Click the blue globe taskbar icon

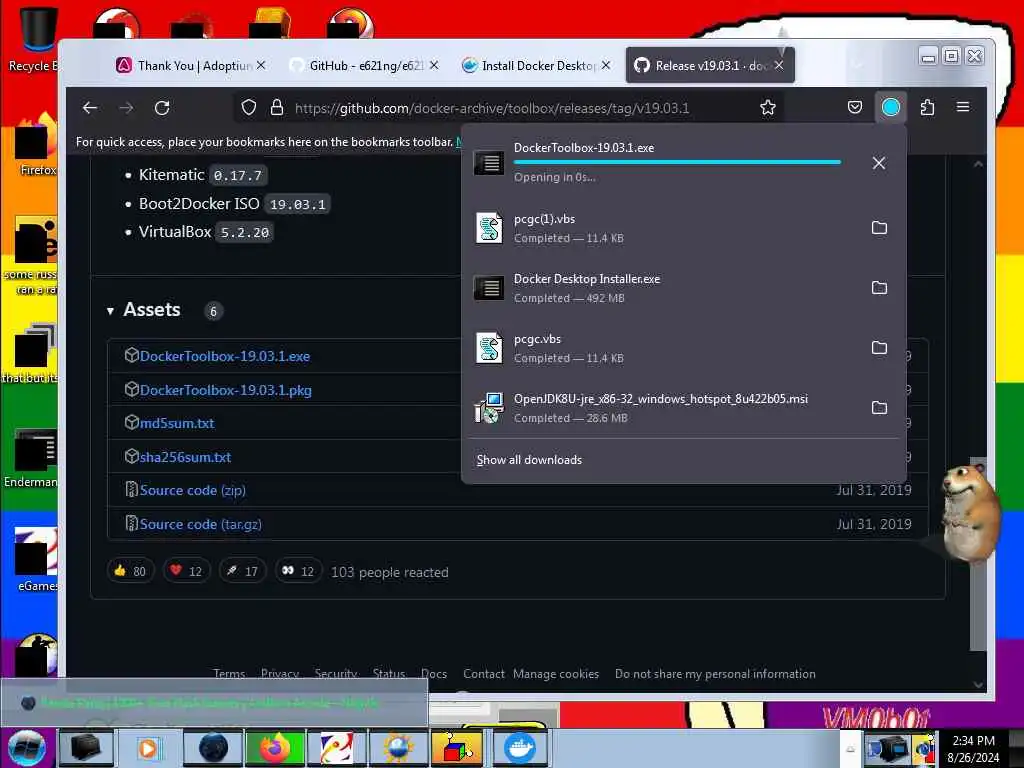(213, 748)
